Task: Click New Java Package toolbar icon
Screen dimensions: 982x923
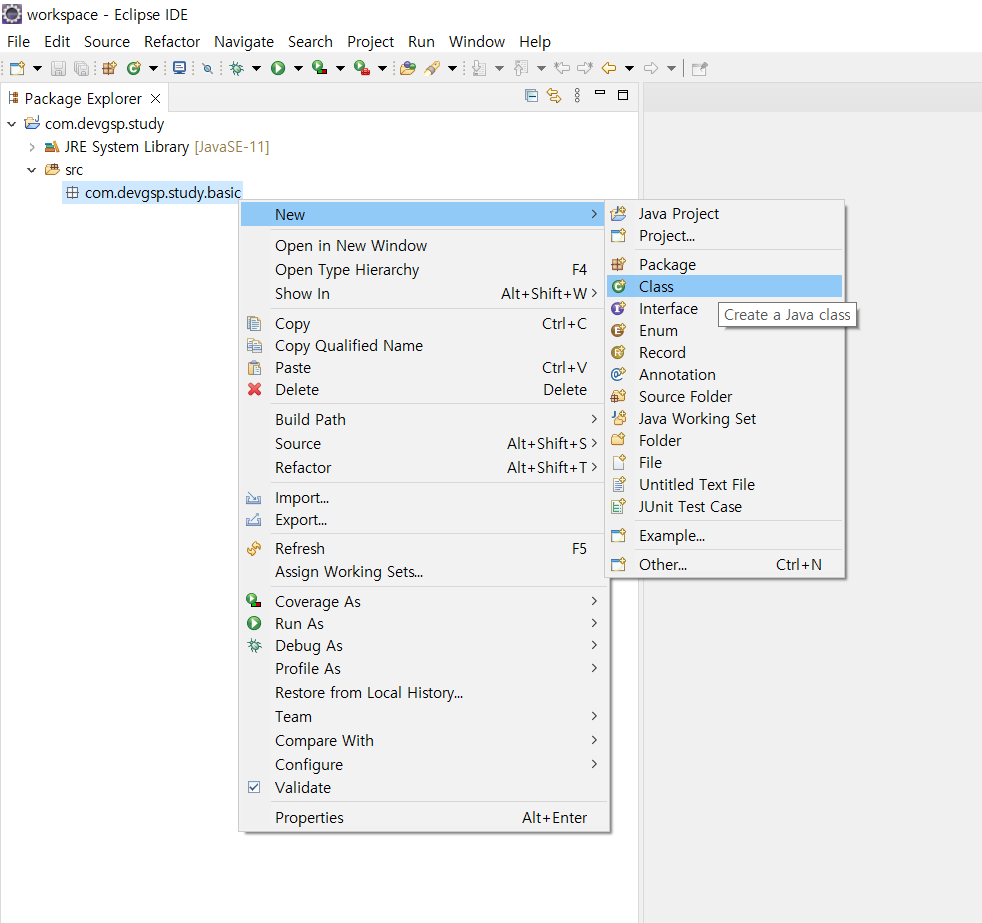Action: click(110, 68)
